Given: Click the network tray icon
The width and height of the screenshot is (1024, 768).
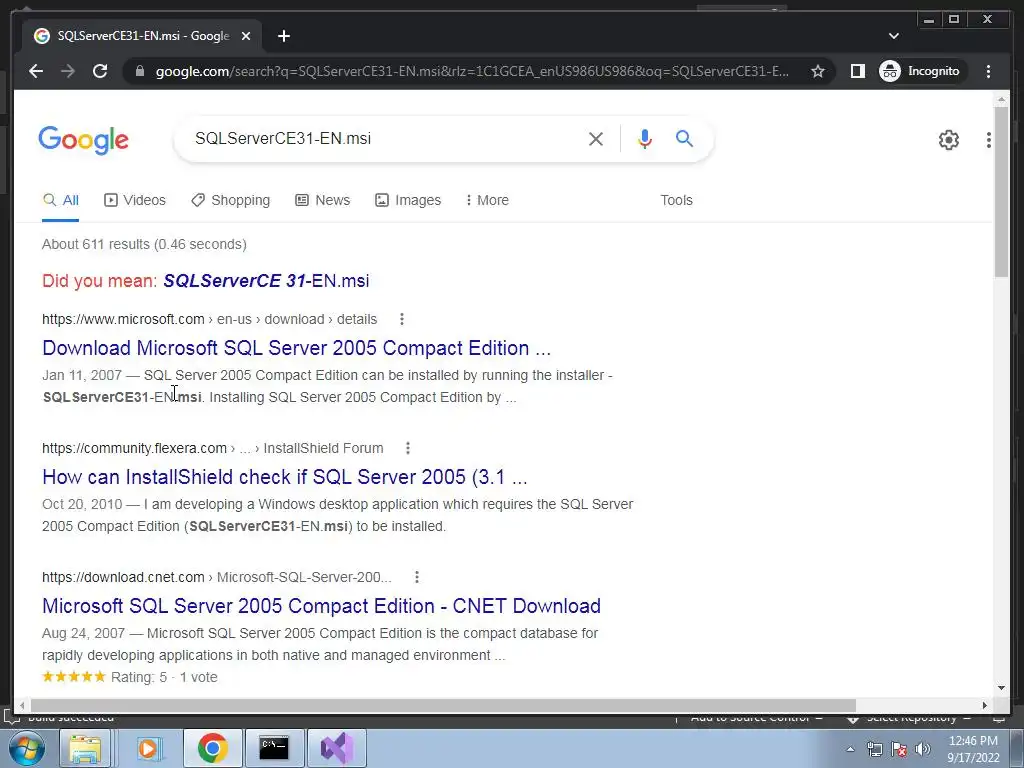Looking at the screenshot, I should (x=874, y=749).
